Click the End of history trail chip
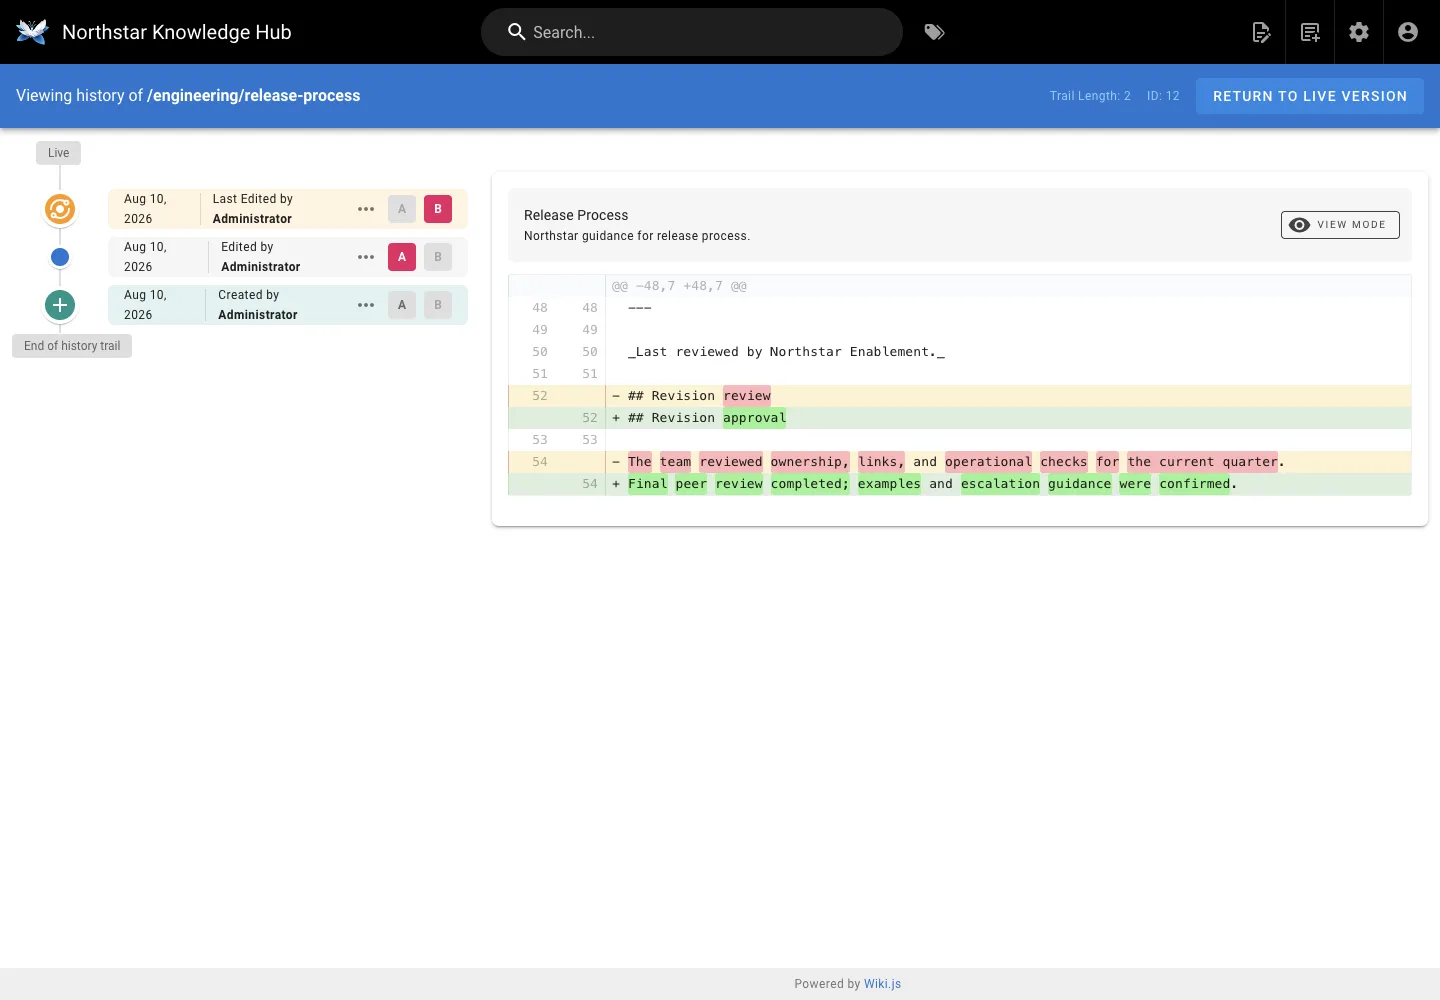Image resolution: width=1440 pixels, height=1000 pixels. point(72,346)
